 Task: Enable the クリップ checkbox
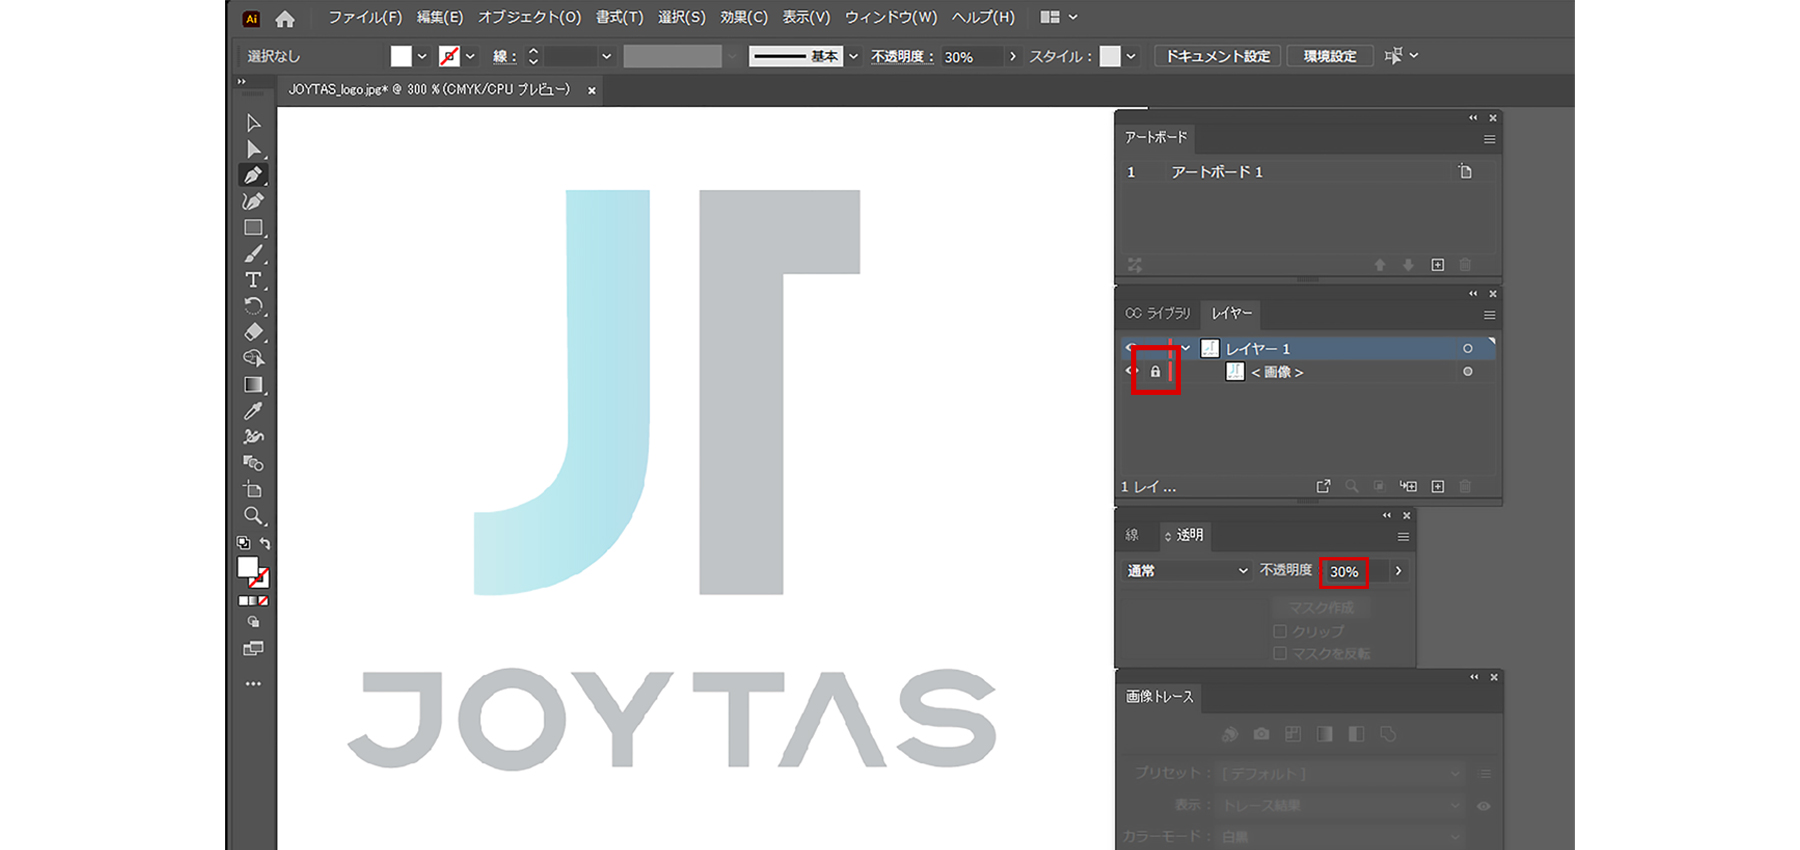pyautogui.click(x=1280, y=631)
